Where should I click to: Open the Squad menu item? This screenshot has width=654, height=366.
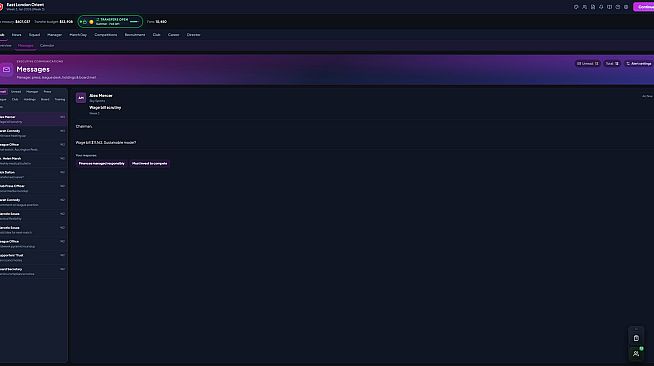pyautogui.click(x=34, y=35)
